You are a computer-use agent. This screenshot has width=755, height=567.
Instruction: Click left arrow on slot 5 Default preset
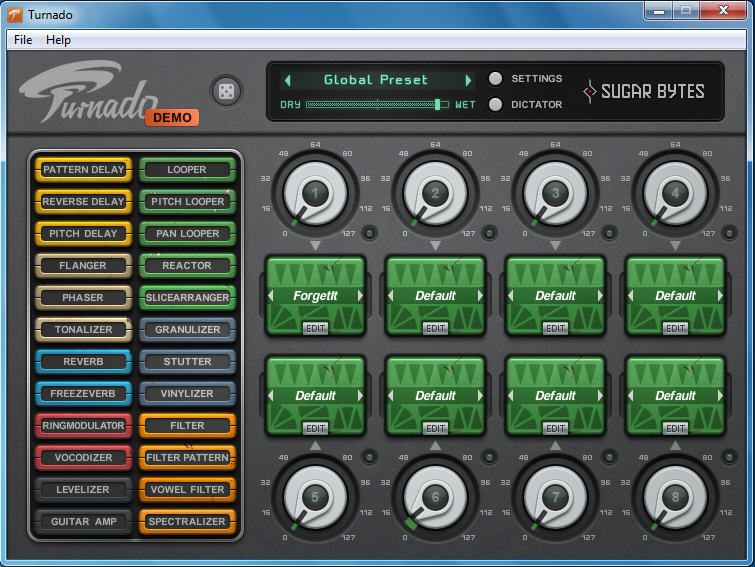pyautogui.click(x=271, y=396)
